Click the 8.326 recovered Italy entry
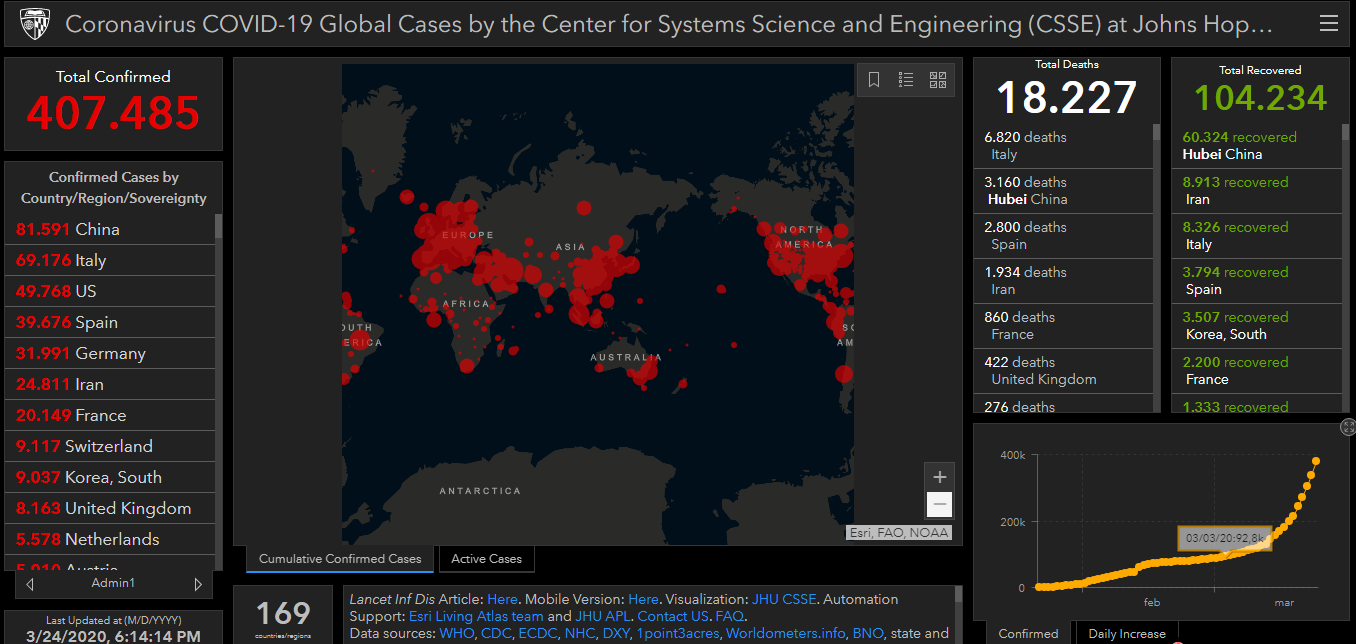Screen dimensions: 1356x644 (x=1256, y=236)
